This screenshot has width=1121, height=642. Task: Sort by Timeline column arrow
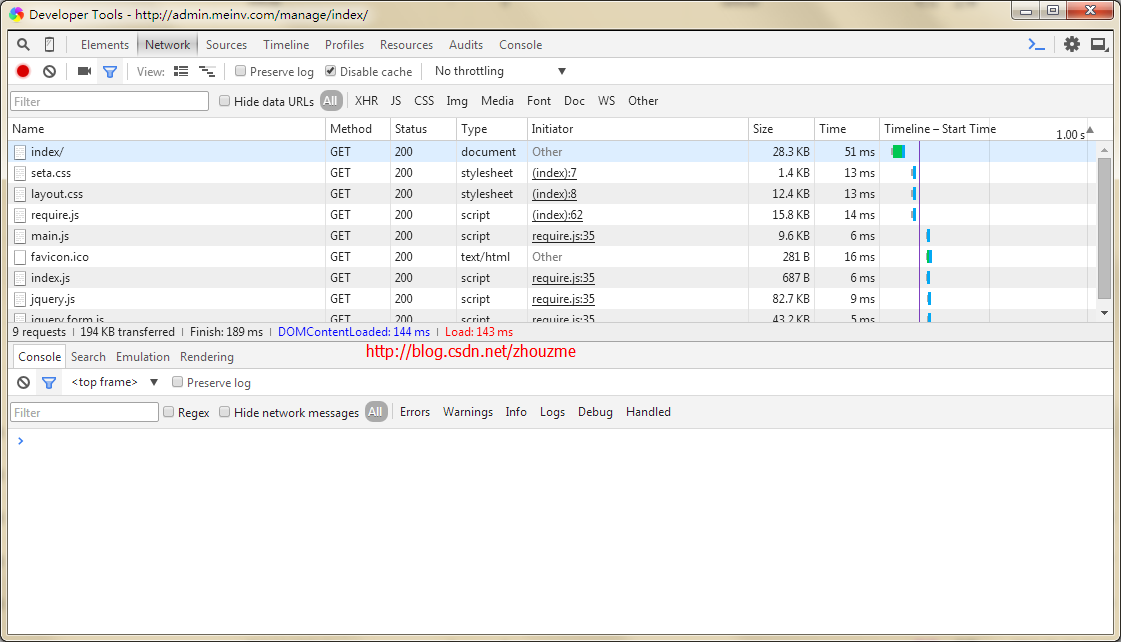click(1090, 129)
